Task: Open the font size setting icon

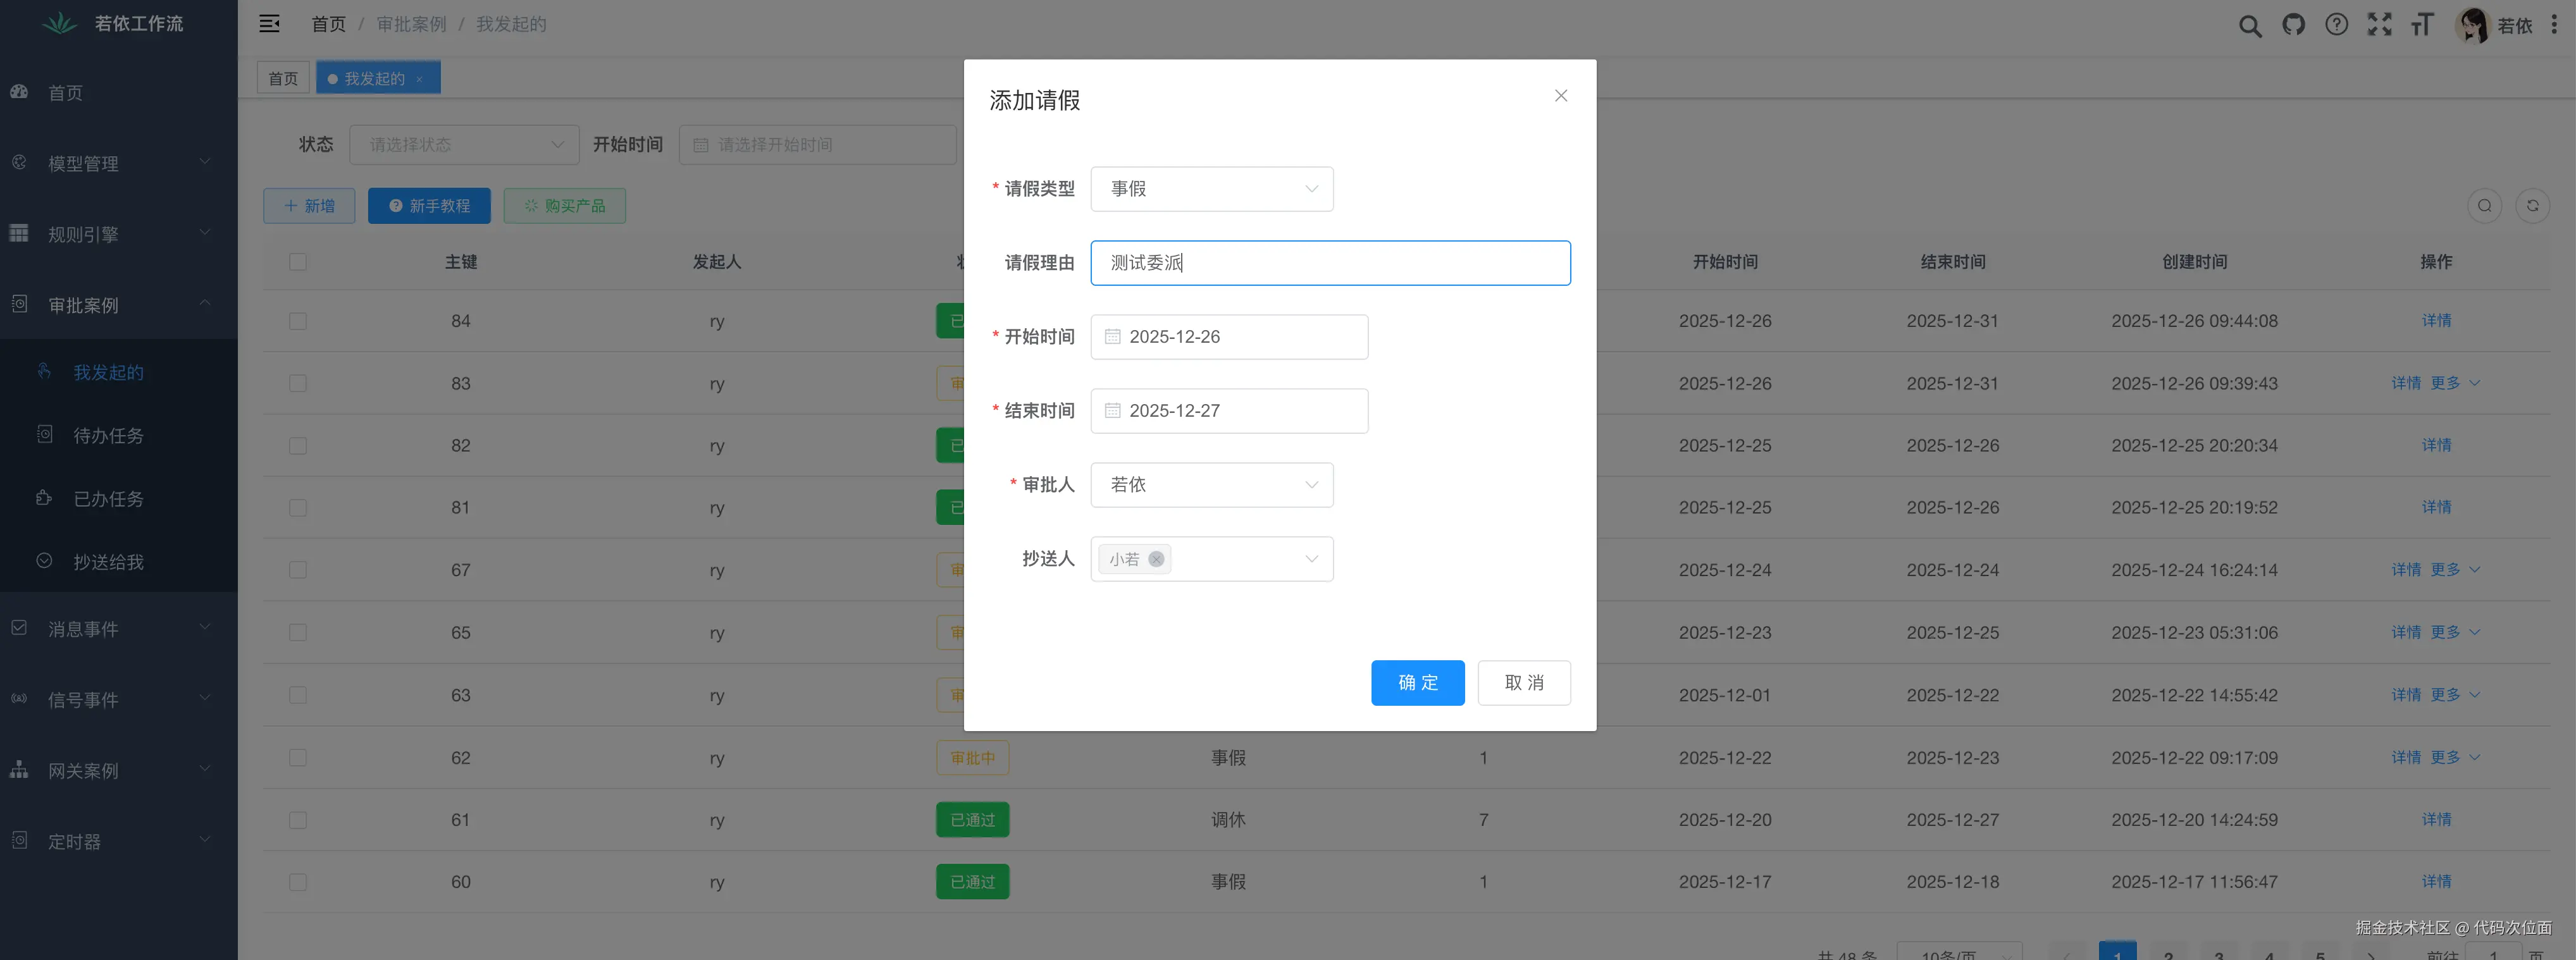Action: tap(2421, 25)
